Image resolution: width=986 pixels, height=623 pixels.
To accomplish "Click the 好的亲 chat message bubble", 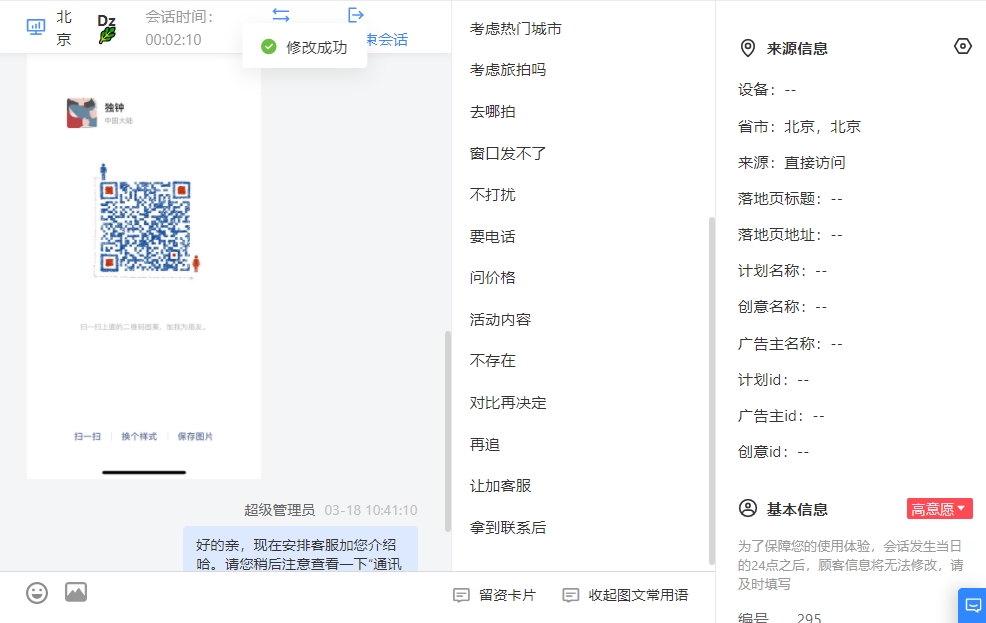I will 301,549.
